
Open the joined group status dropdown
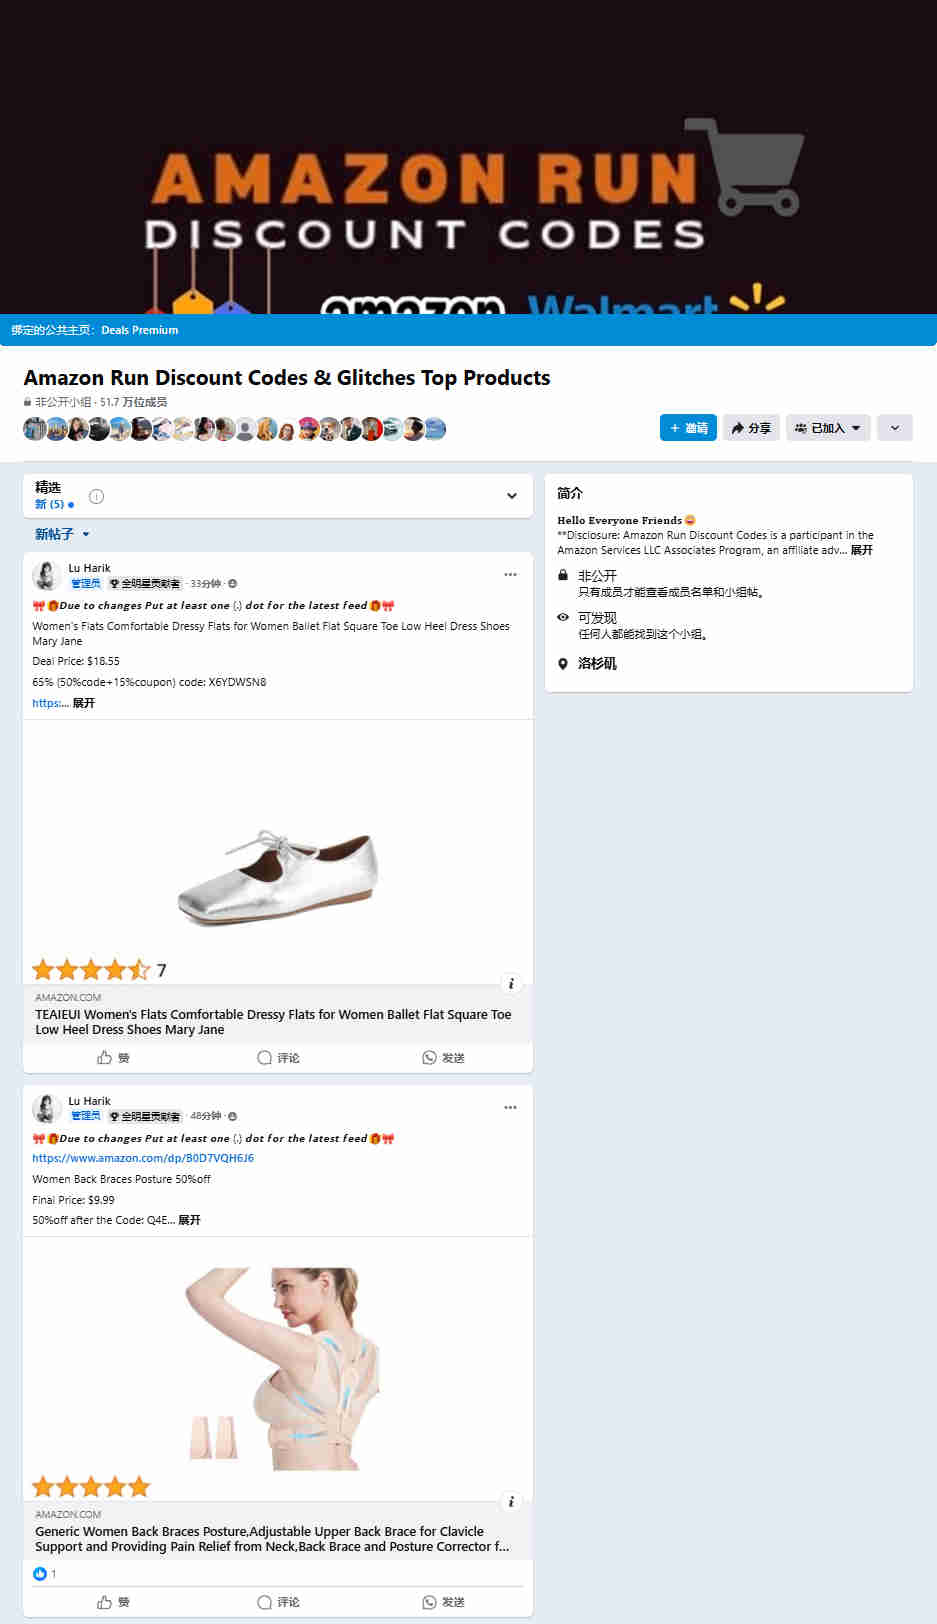tap(827, 428)
